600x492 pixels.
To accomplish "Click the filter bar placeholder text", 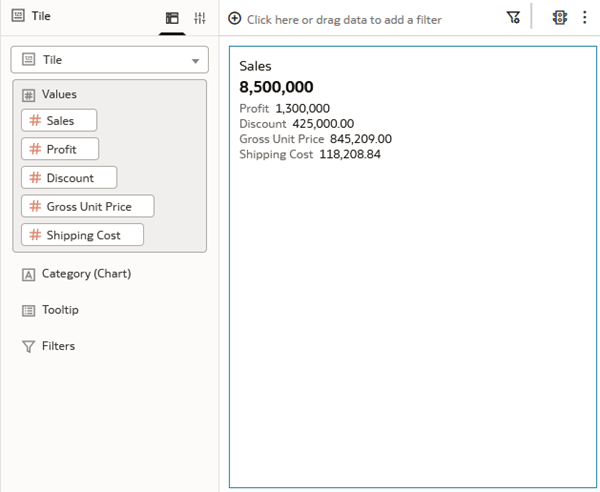I will tap(344, 20).
